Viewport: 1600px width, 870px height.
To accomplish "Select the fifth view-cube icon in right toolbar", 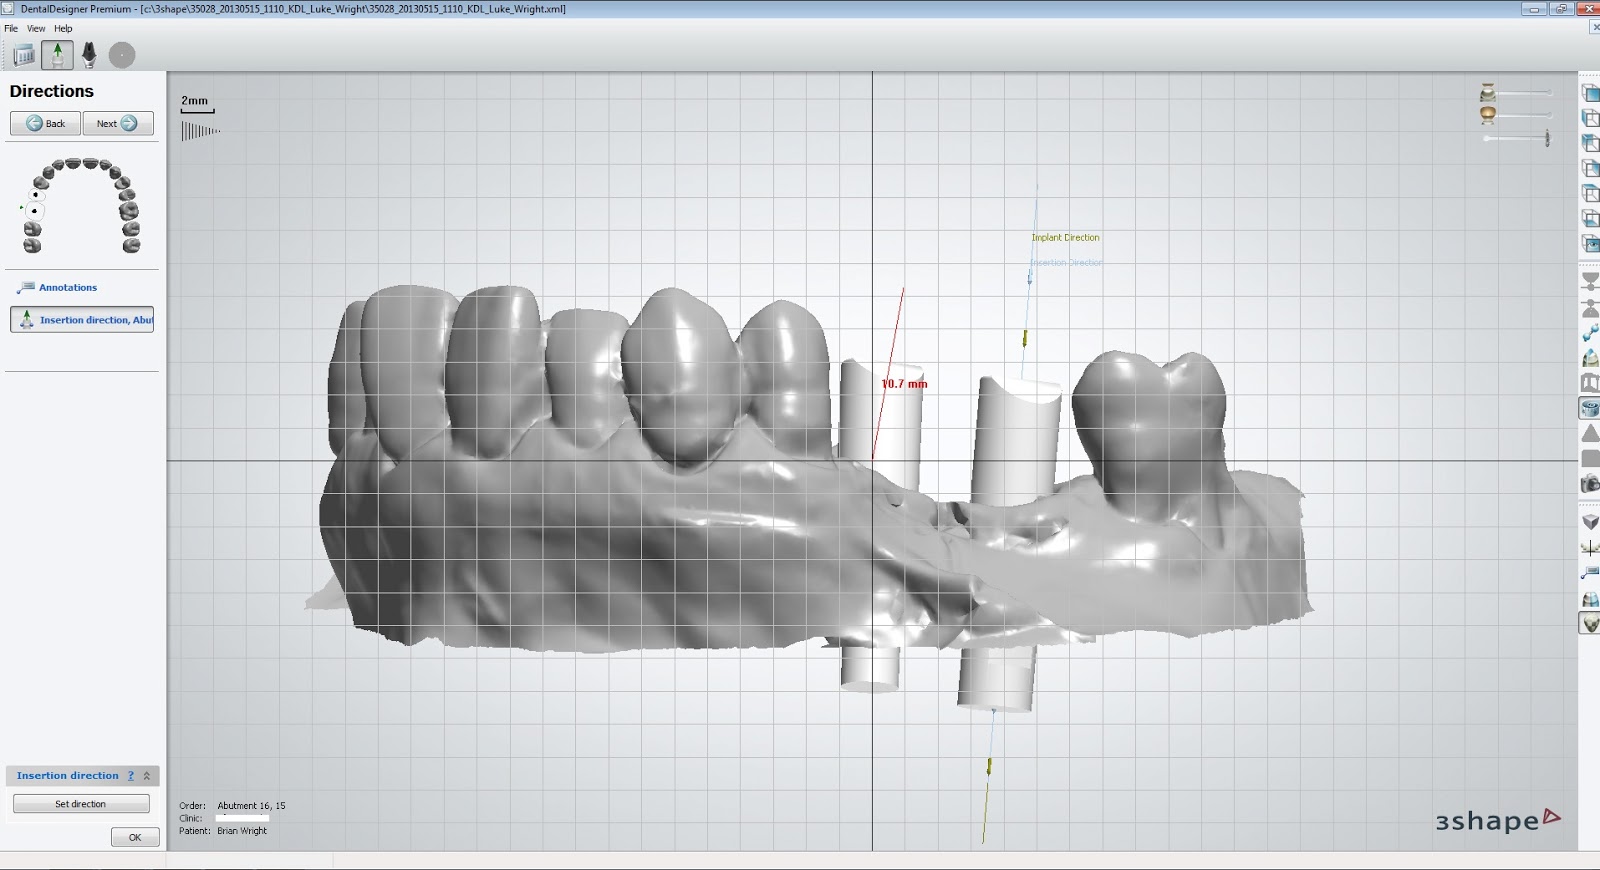I will [x=1590, y=193].
